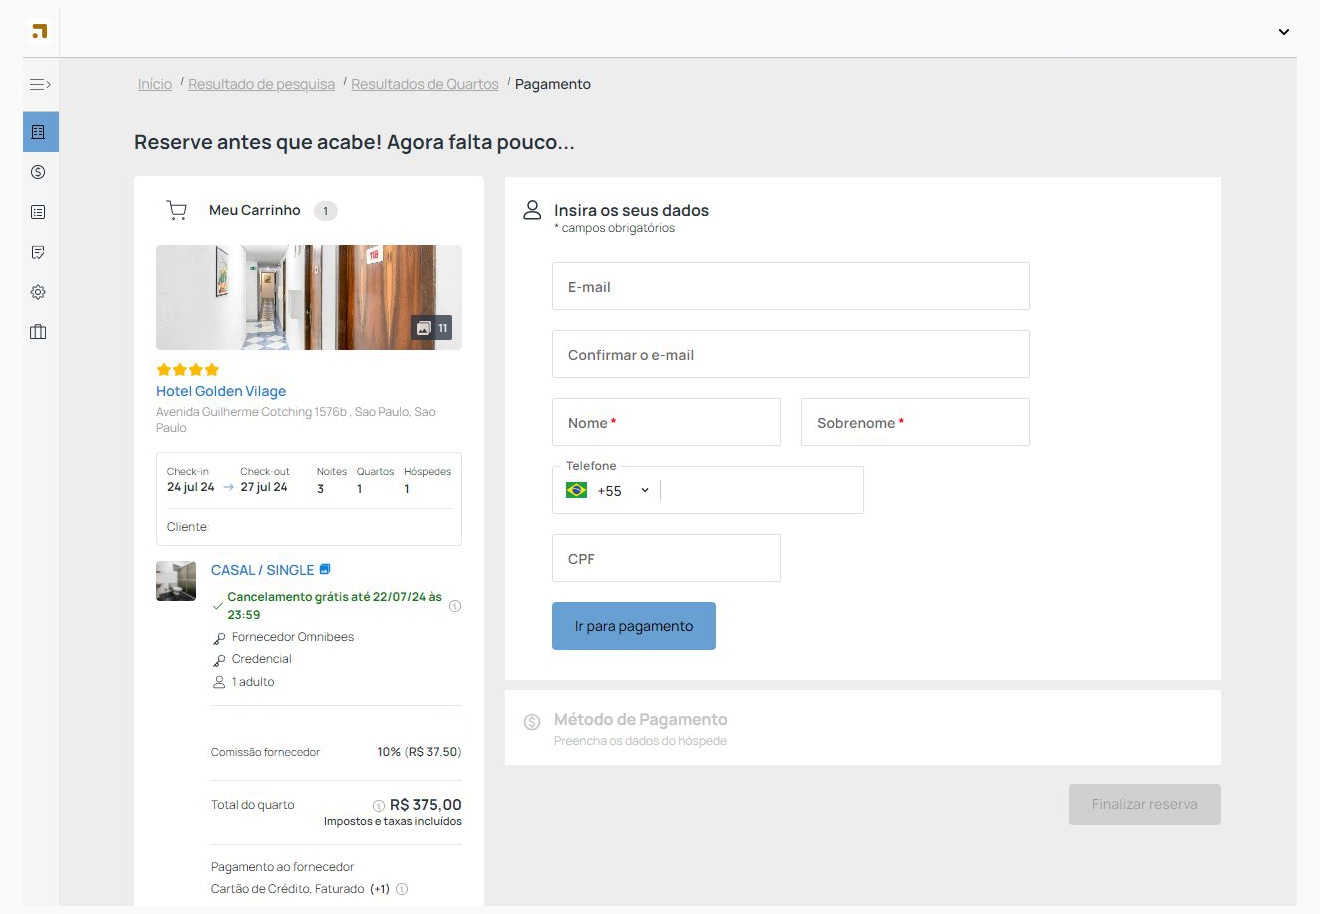Screen dimensions: 1320x914
Task: Open photo gallery badge showing 11 images
Action: pyautogui.click(x=432, y=328)
